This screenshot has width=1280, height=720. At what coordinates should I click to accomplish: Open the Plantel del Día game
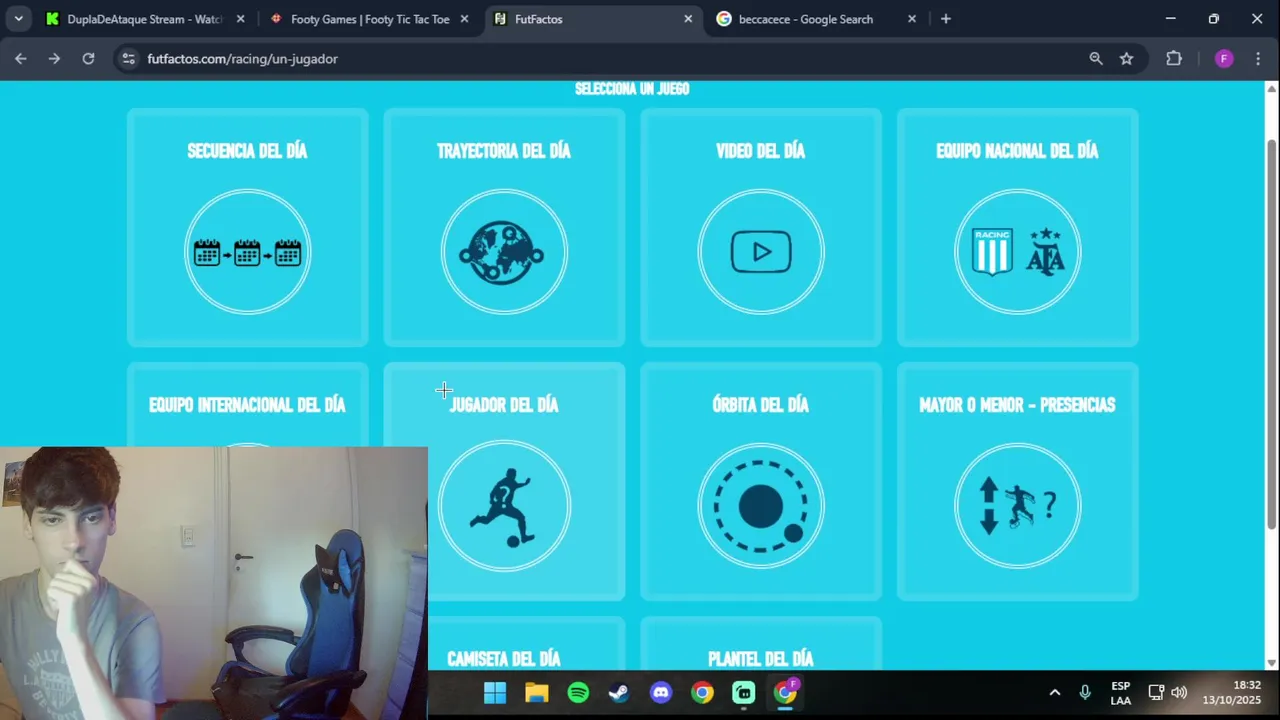pyautogui.click(x=761, y=659)
